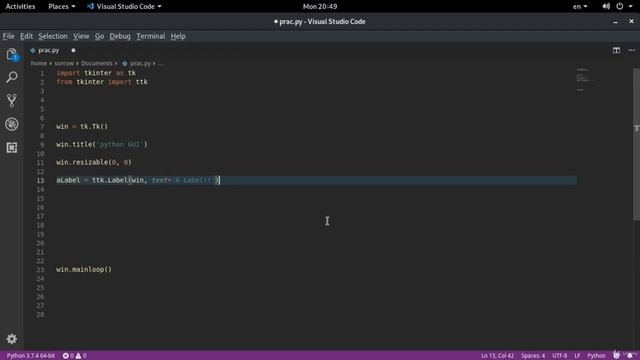Image resolution: width=640 pixels, height=360 pixels.
Task: Expand the Places dropdown menu
Action: point(62,6)
